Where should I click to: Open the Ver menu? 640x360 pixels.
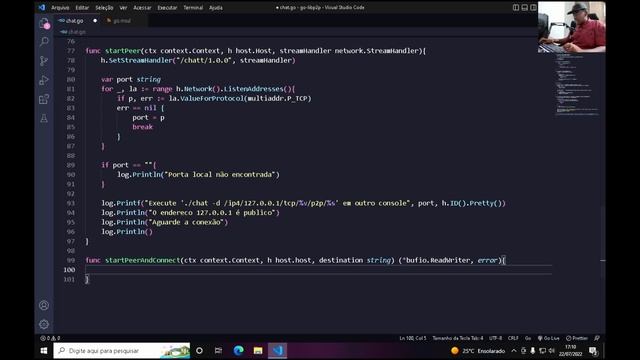[x=123, y=8]
